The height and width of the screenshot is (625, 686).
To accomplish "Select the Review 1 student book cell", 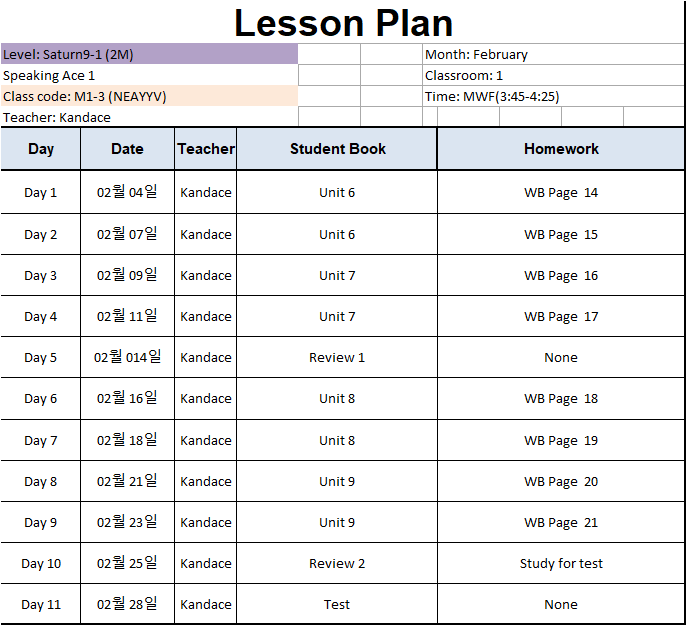I will pyautogui.click(x=337, y=357).
